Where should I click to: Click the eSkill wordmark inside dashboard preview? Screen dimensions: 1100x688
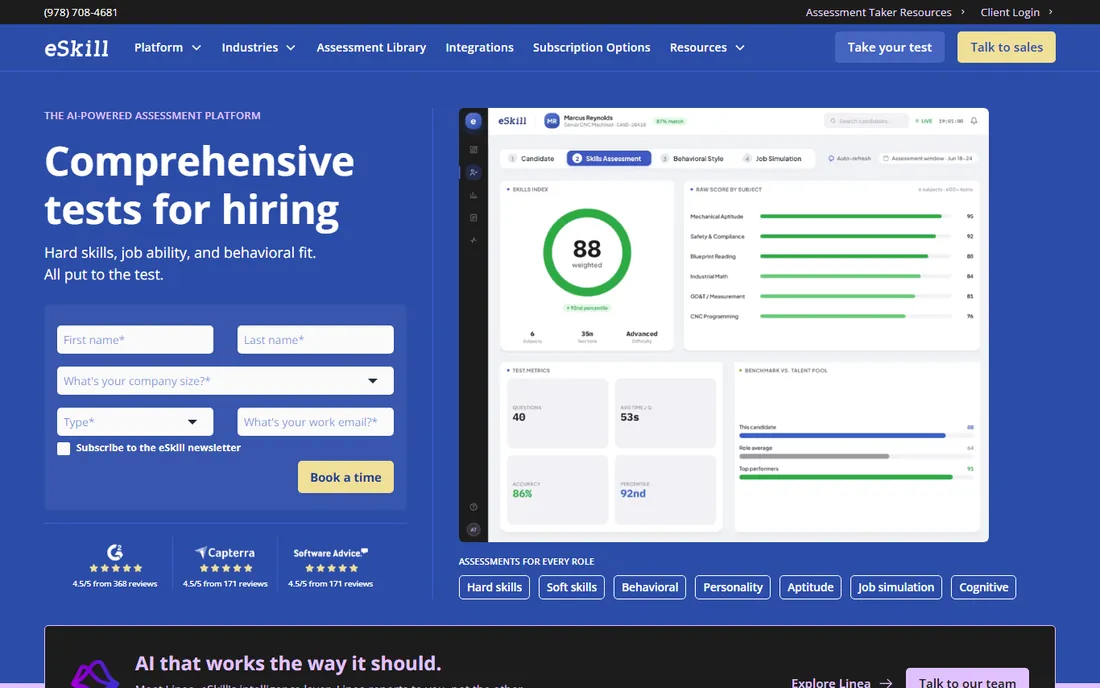pyautogui.click(x=512, y=121)
